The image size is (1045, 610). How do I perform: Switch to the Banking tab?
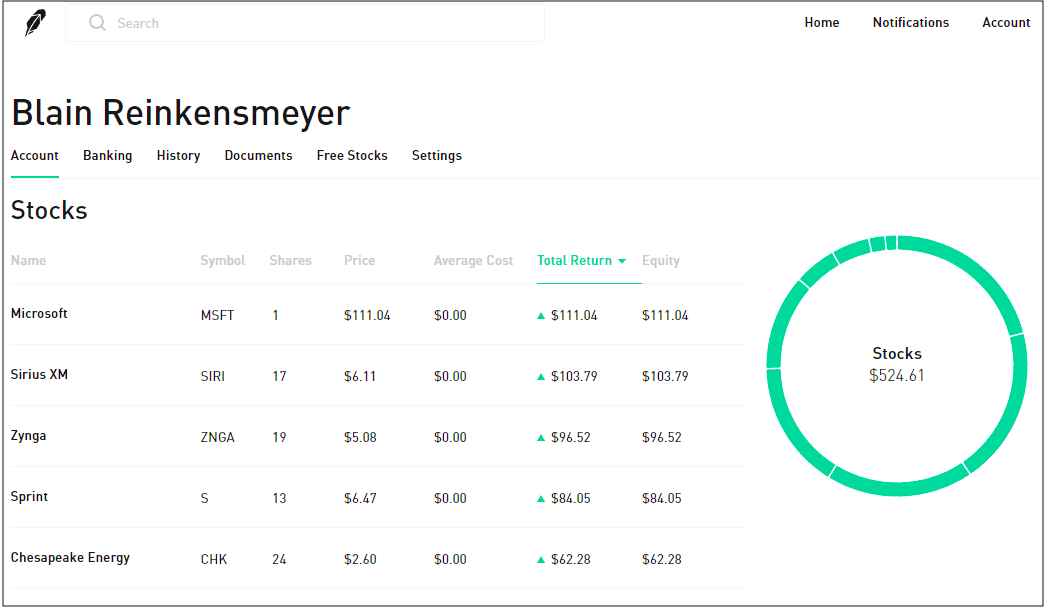(x=107, y=156)
